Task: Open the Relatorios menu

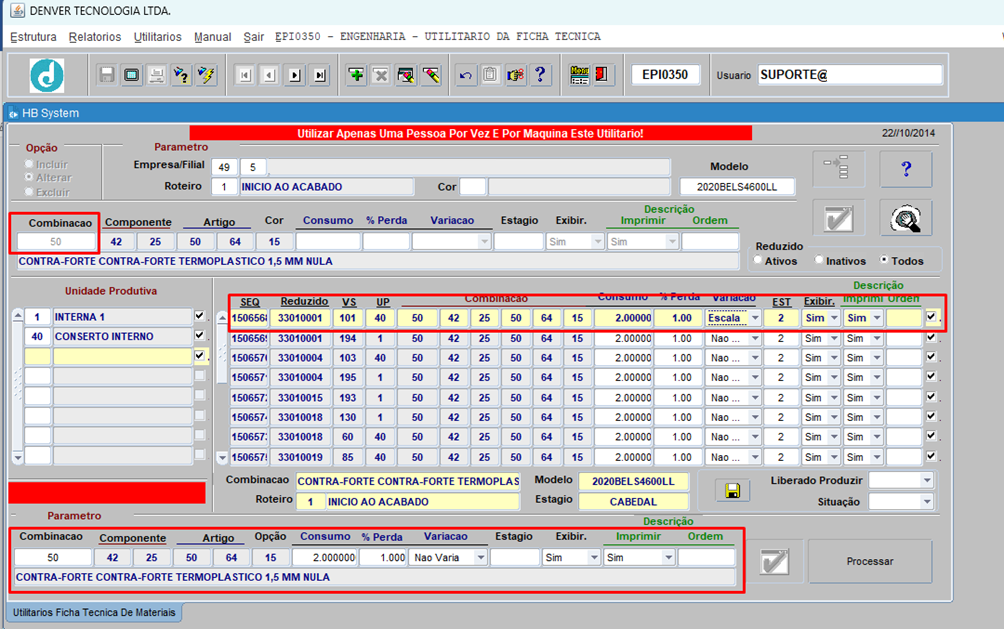Action: [95, 37]
